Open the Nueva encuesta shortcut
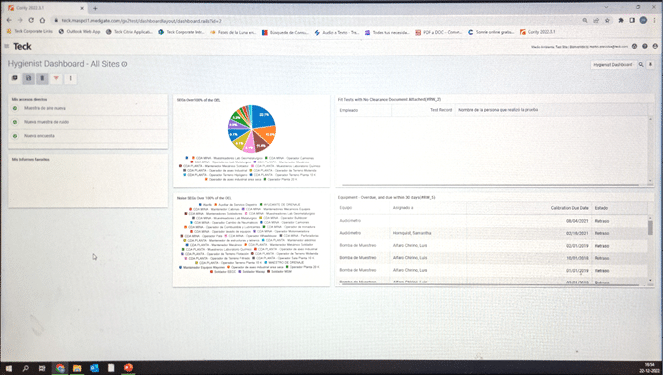 [x=39, y=136]
